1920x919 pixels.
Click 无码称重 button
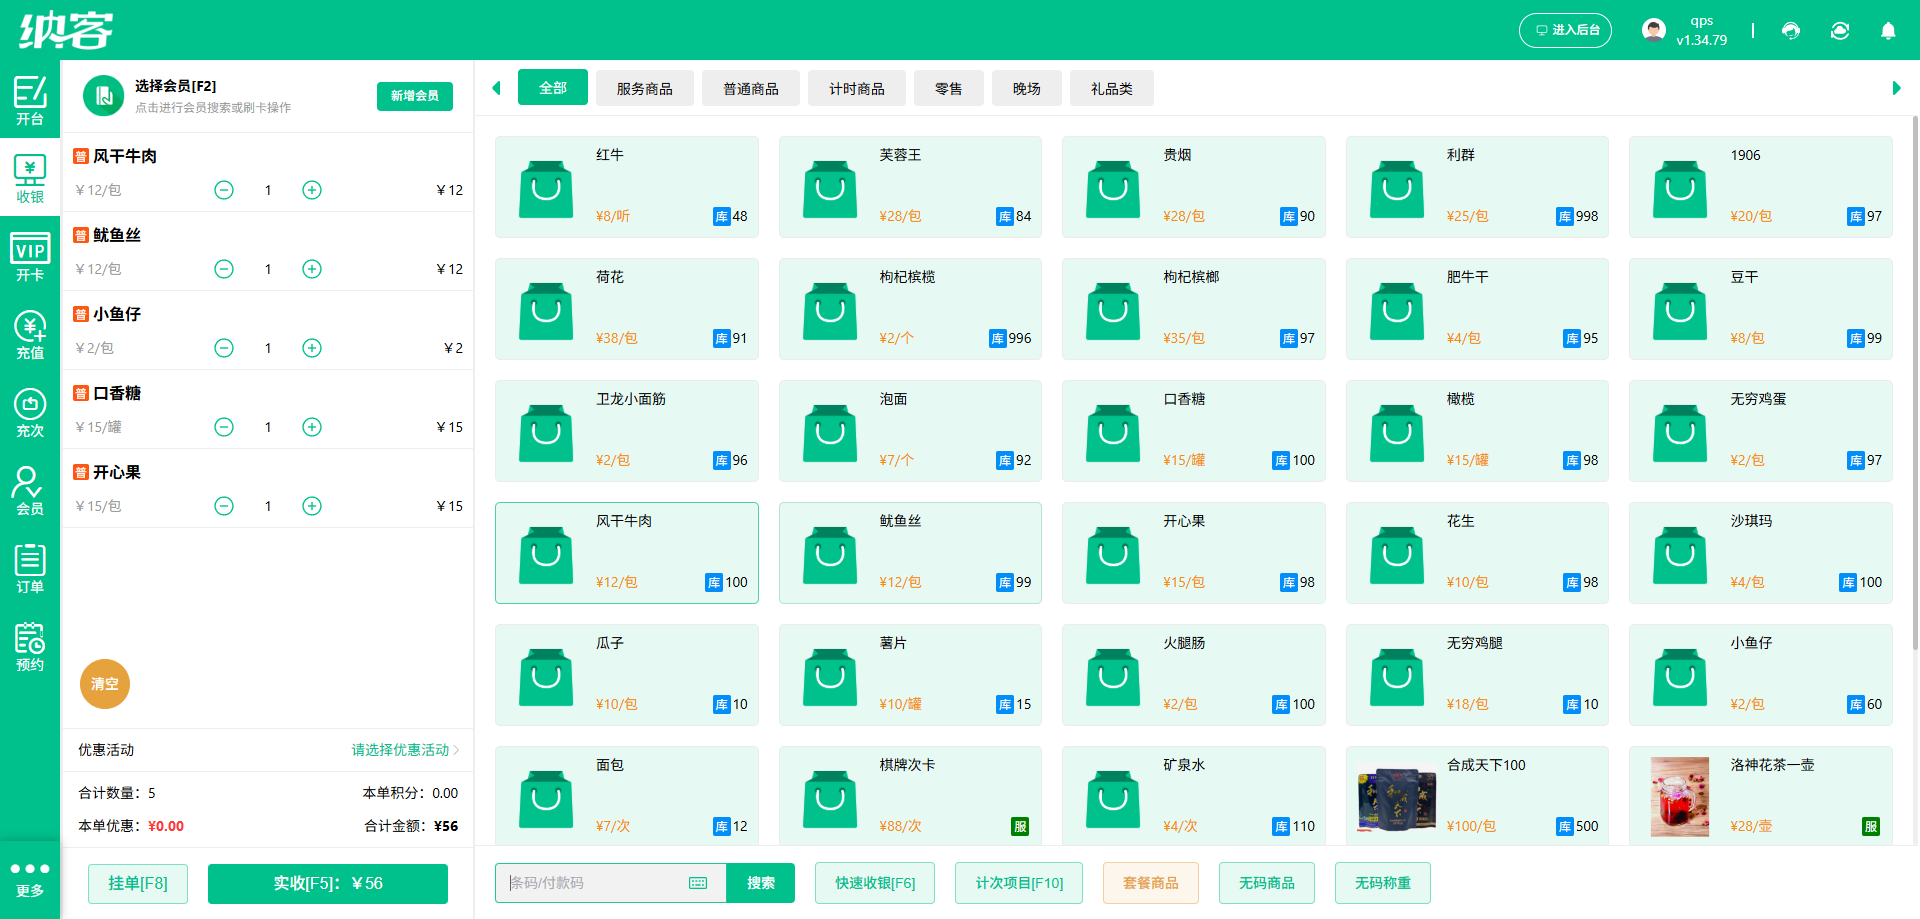[1383, 883]
